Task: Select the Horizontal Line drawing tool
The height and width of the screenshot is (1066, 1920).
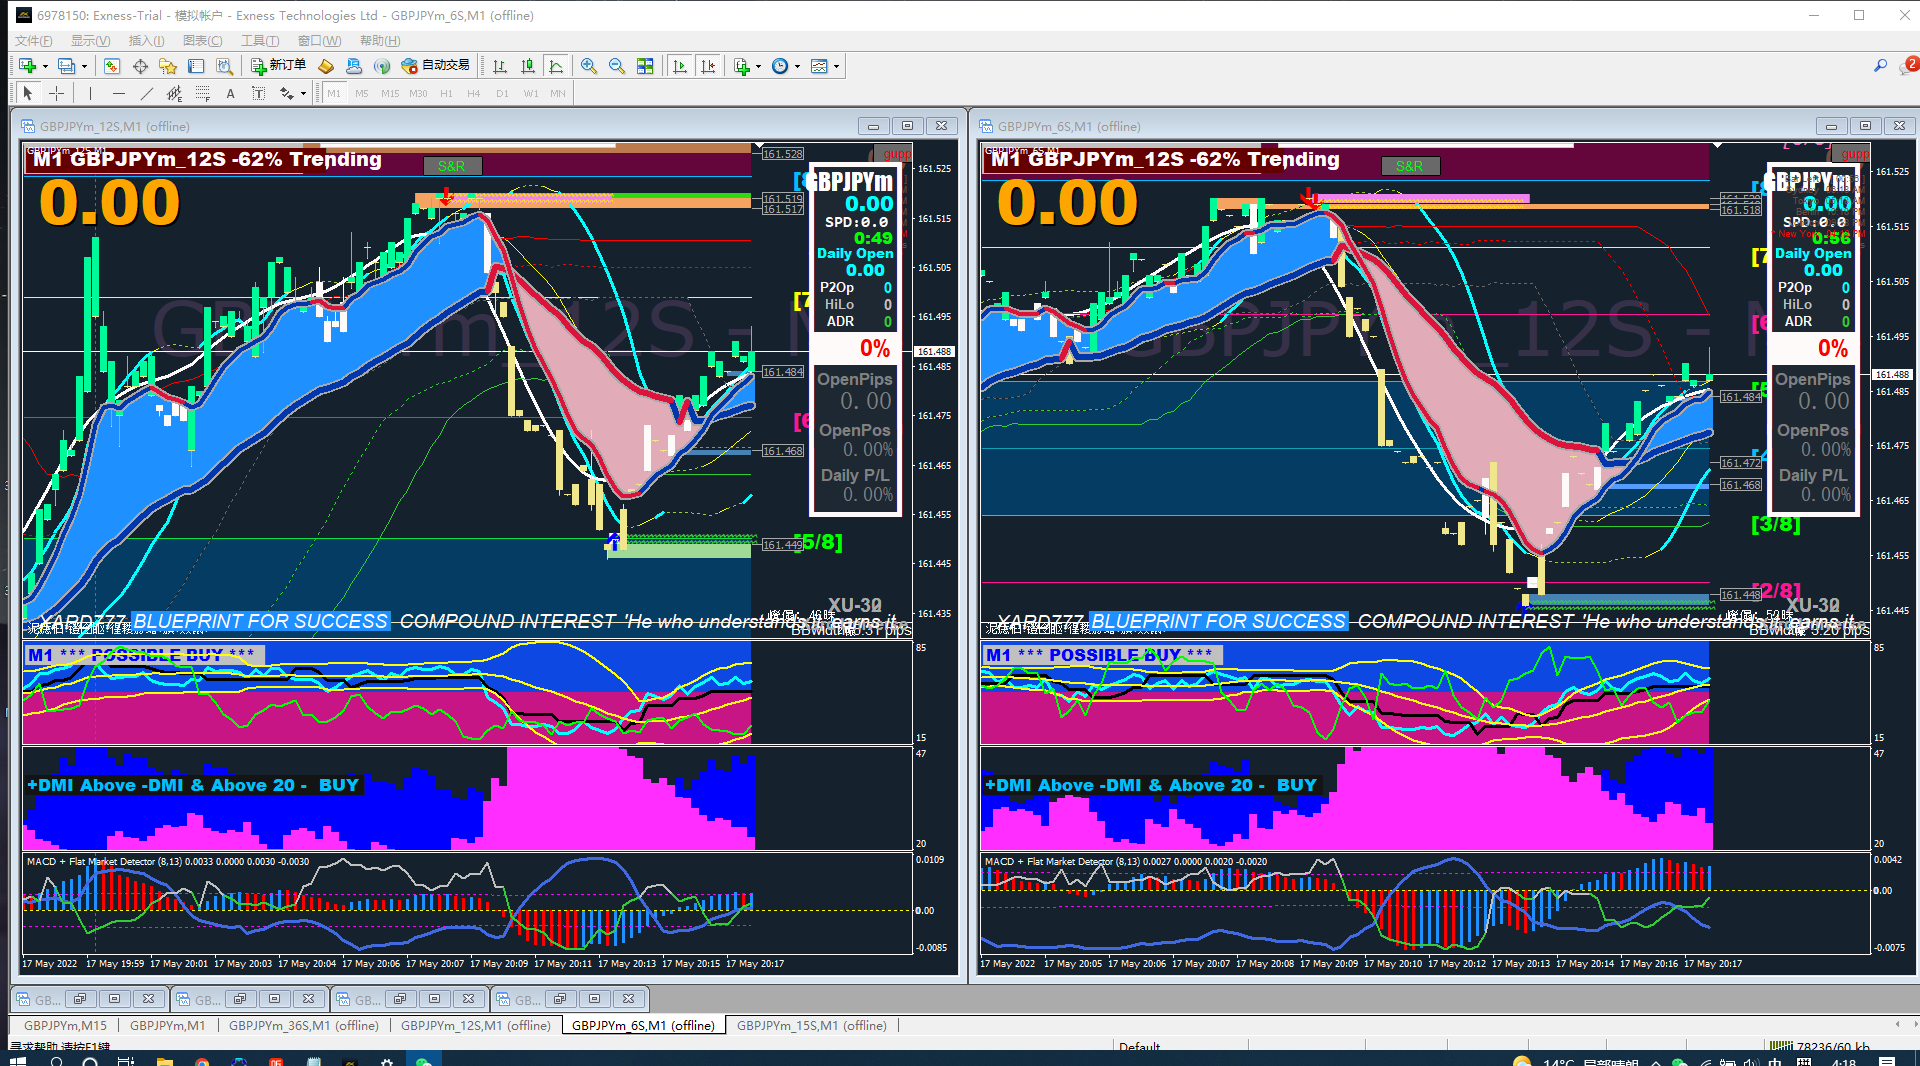Action: [x=119, y=93]
